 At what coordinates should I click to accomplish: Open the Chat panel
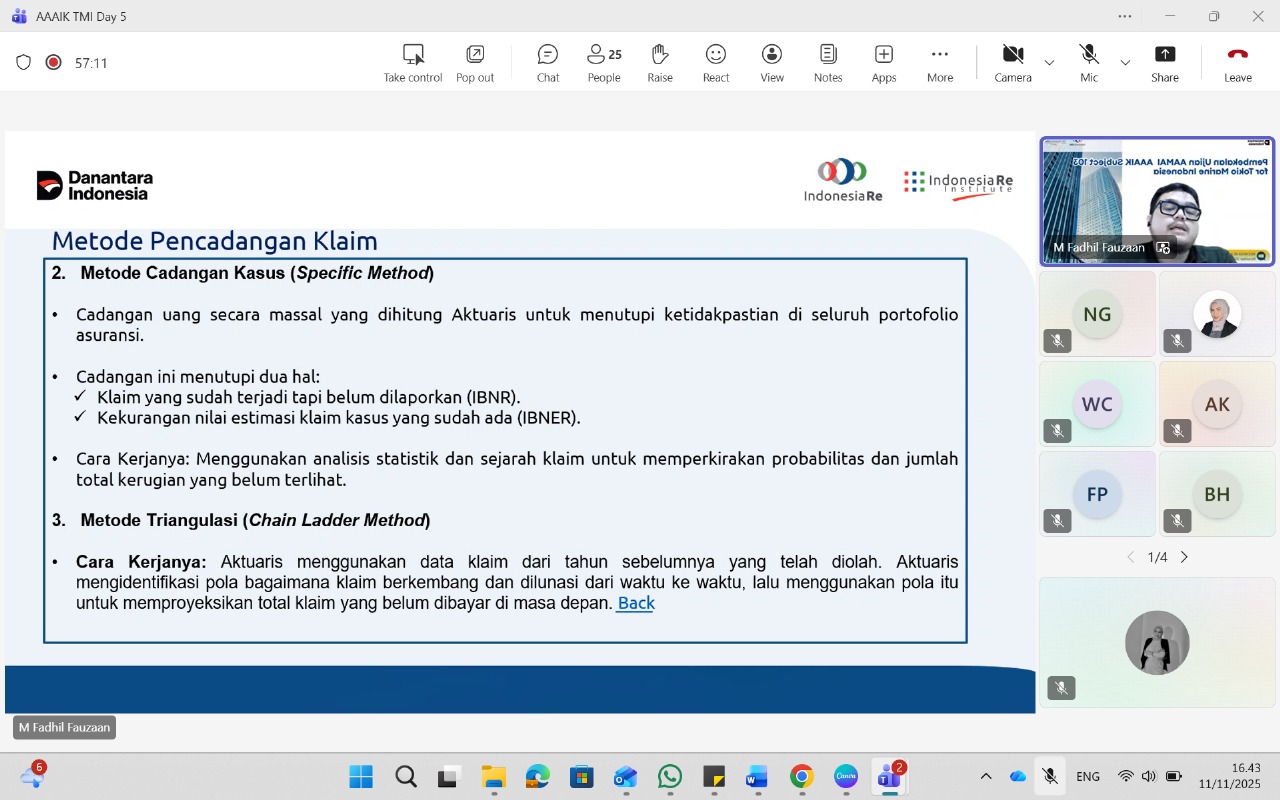(547, 63)
